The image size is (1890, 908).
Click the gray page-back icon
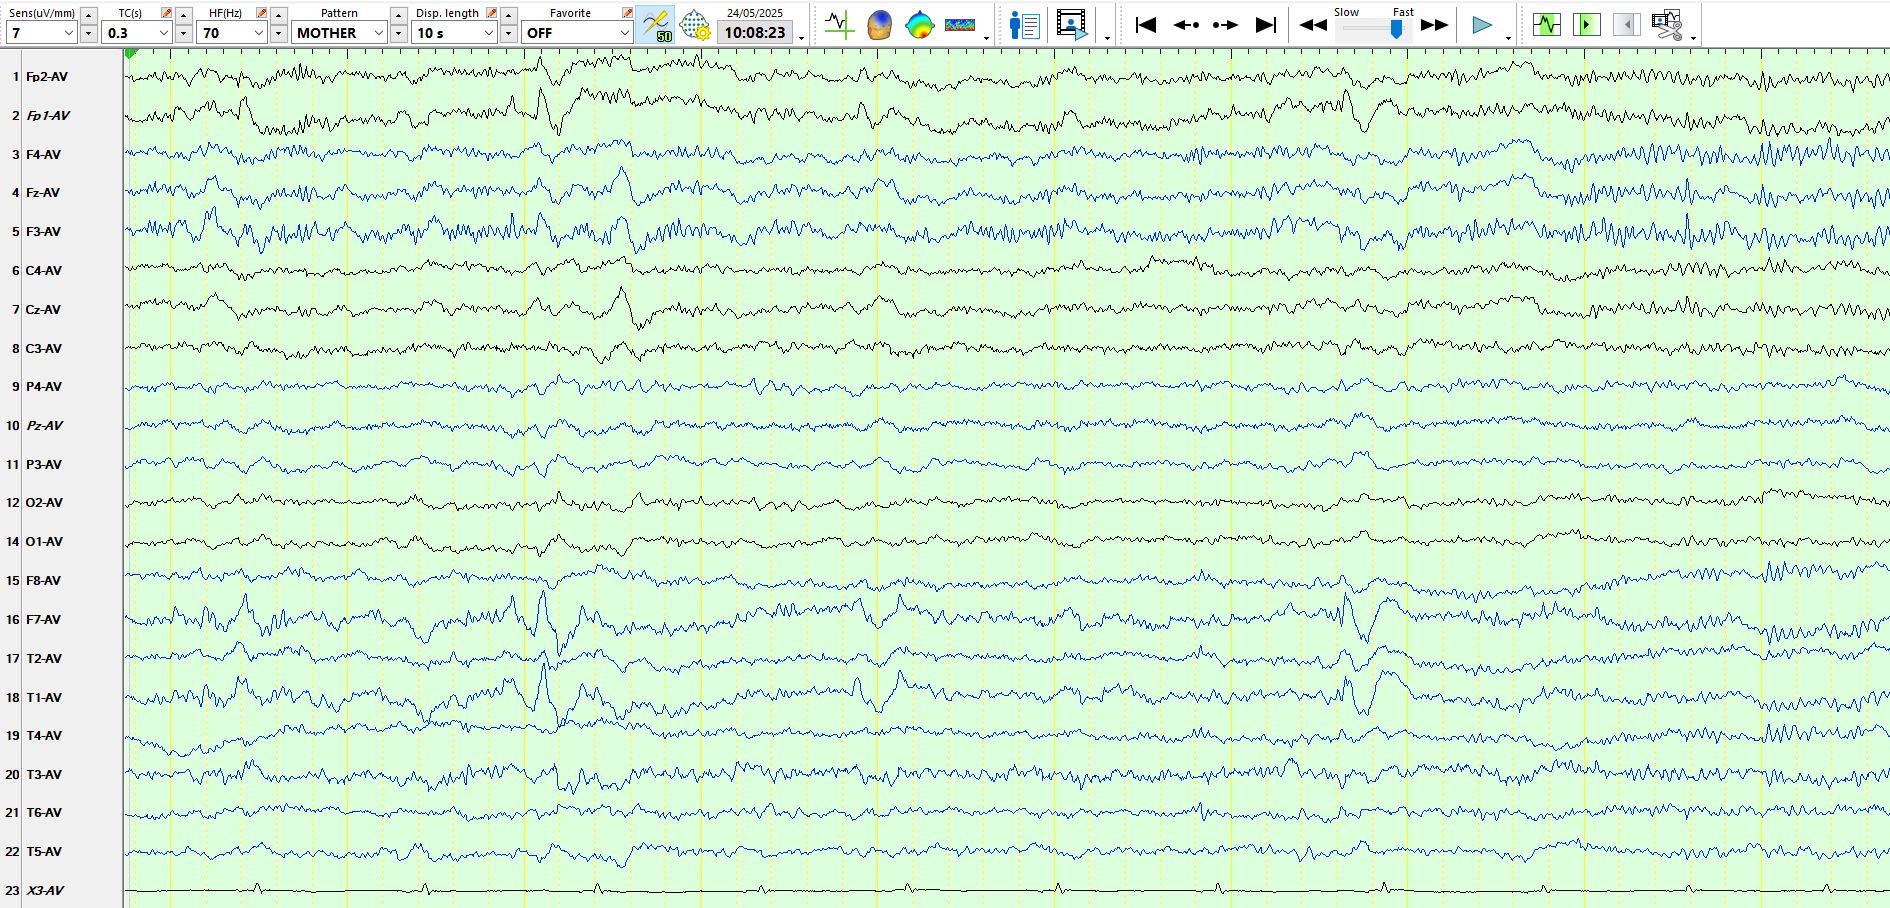click(1626, 24)
